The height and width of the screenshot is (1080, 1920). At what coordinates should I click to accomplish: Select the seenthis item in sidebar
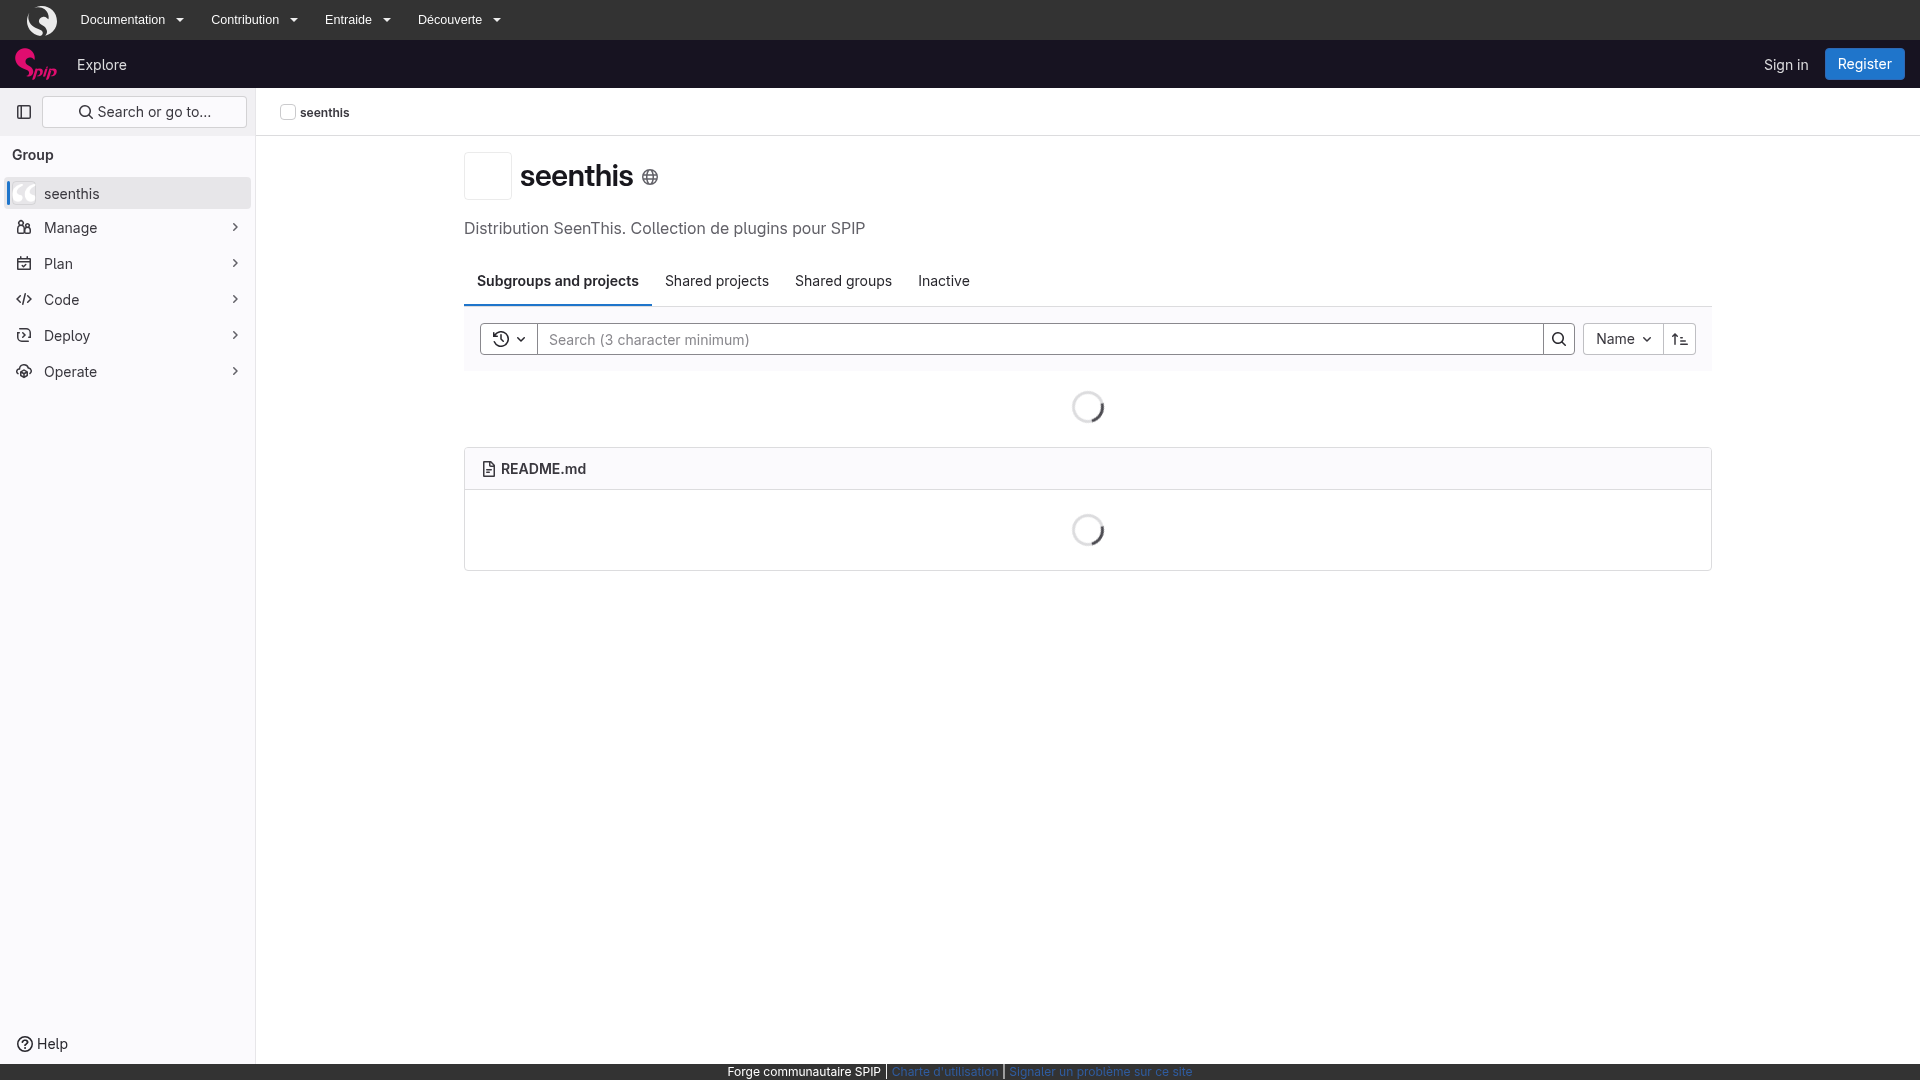pyautogui.click(x=128, y=193)
